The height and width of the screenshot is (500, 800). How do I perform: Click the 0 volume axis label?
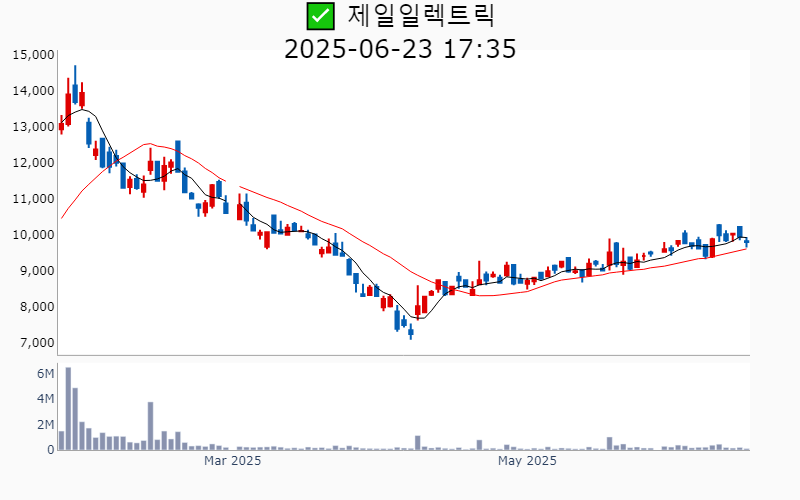click(x=51, y=450)
